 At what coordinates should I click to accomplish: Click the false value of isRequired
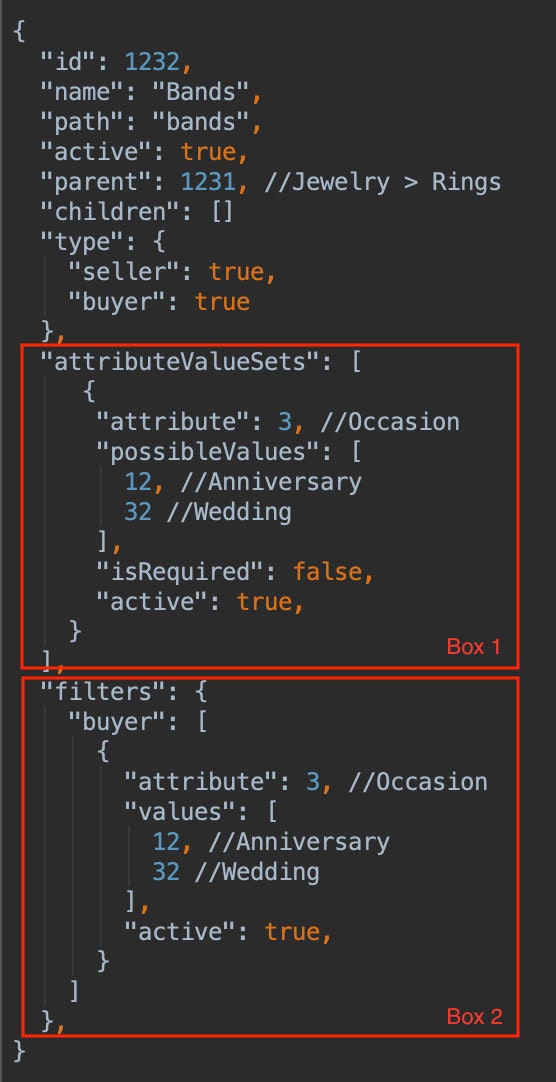tap(326, 572)
